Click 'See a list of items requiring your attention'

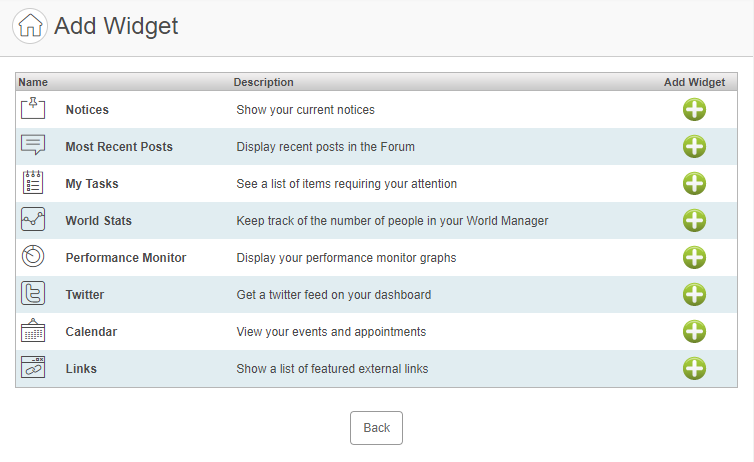point(346,184)
